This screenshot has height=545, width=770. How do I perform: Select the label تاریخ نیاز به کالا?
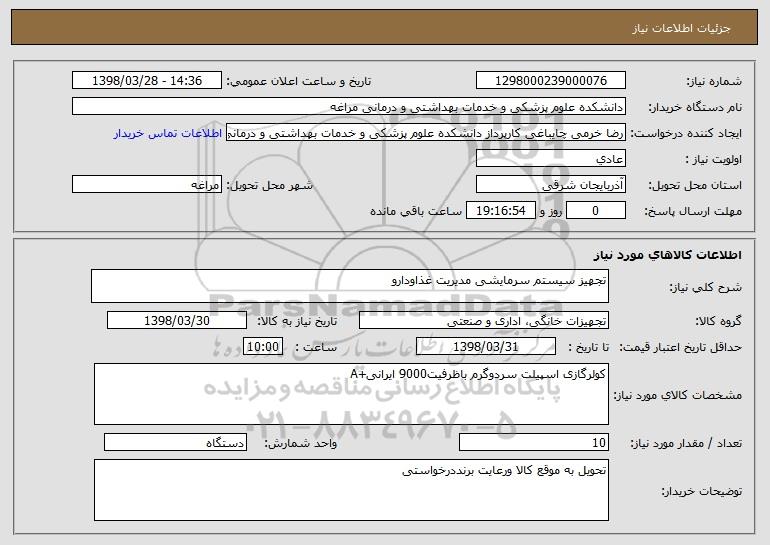[x=297, y=322]
